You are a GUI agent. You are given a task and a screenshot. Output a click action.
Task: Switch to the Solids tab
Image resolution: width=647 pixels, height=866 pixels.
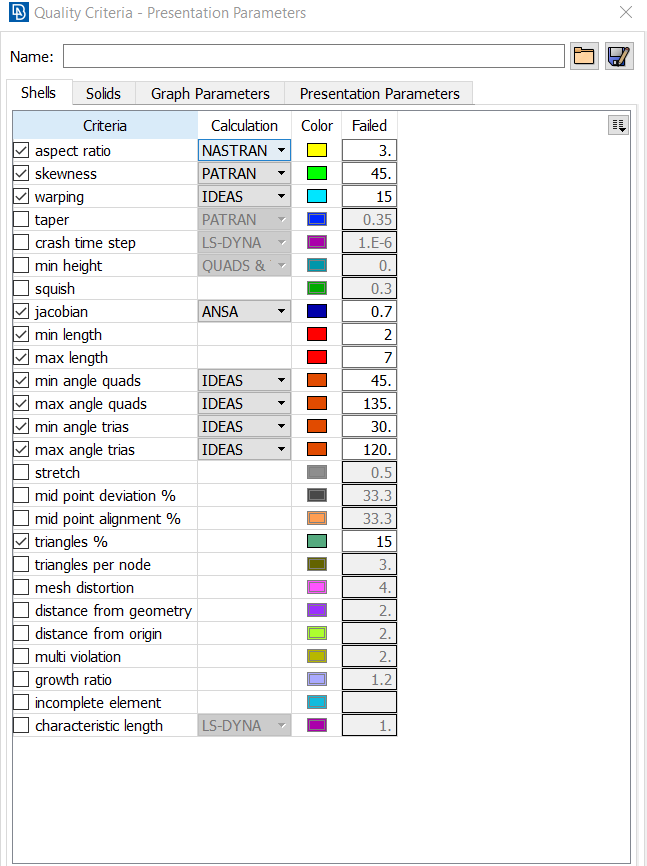(x=103, y=92)
